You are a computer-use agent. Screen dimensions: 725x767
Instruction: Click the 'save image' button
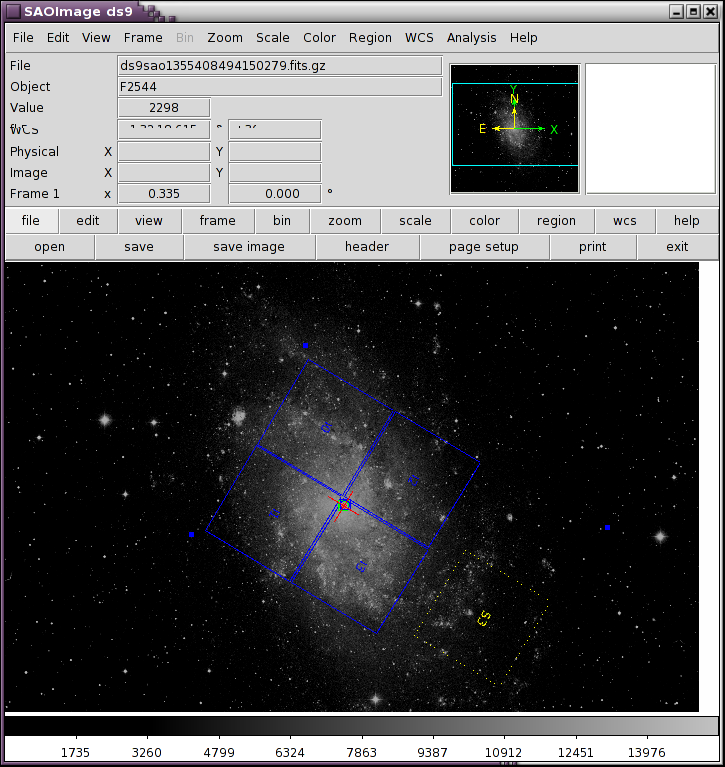click(x=249, y=247)
